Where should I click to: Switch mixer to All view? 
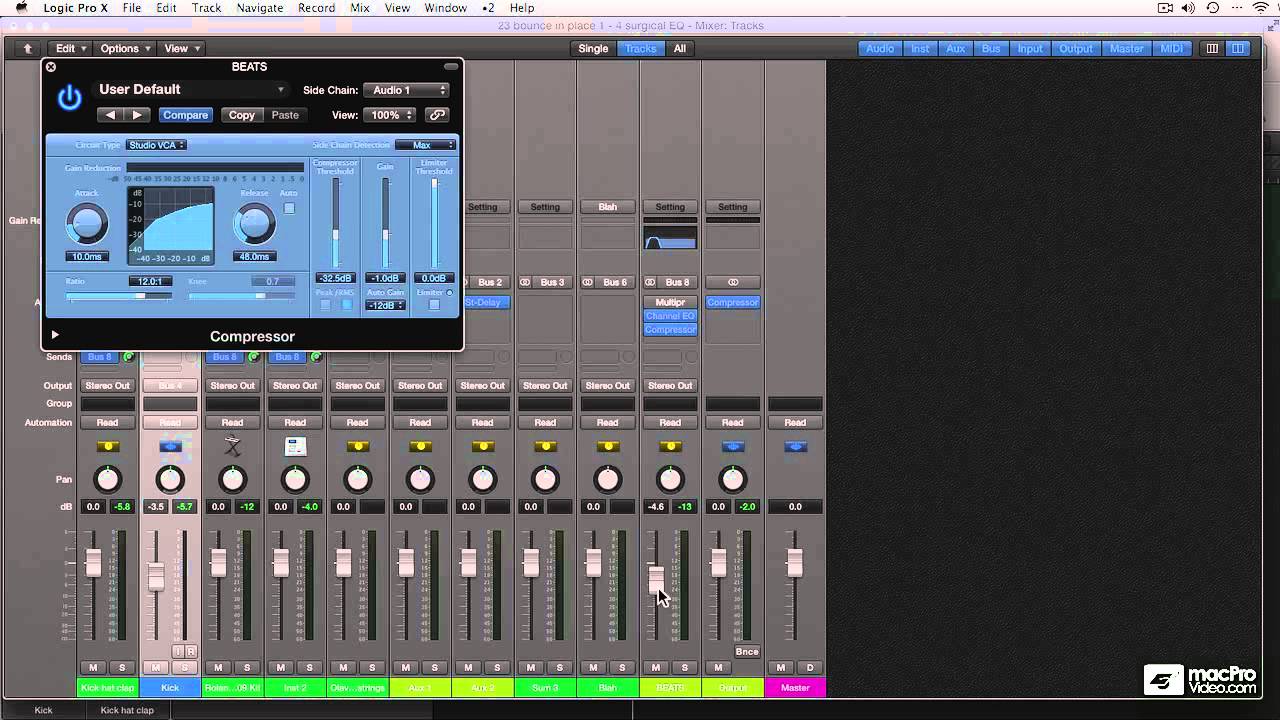[x=680, y=48]
